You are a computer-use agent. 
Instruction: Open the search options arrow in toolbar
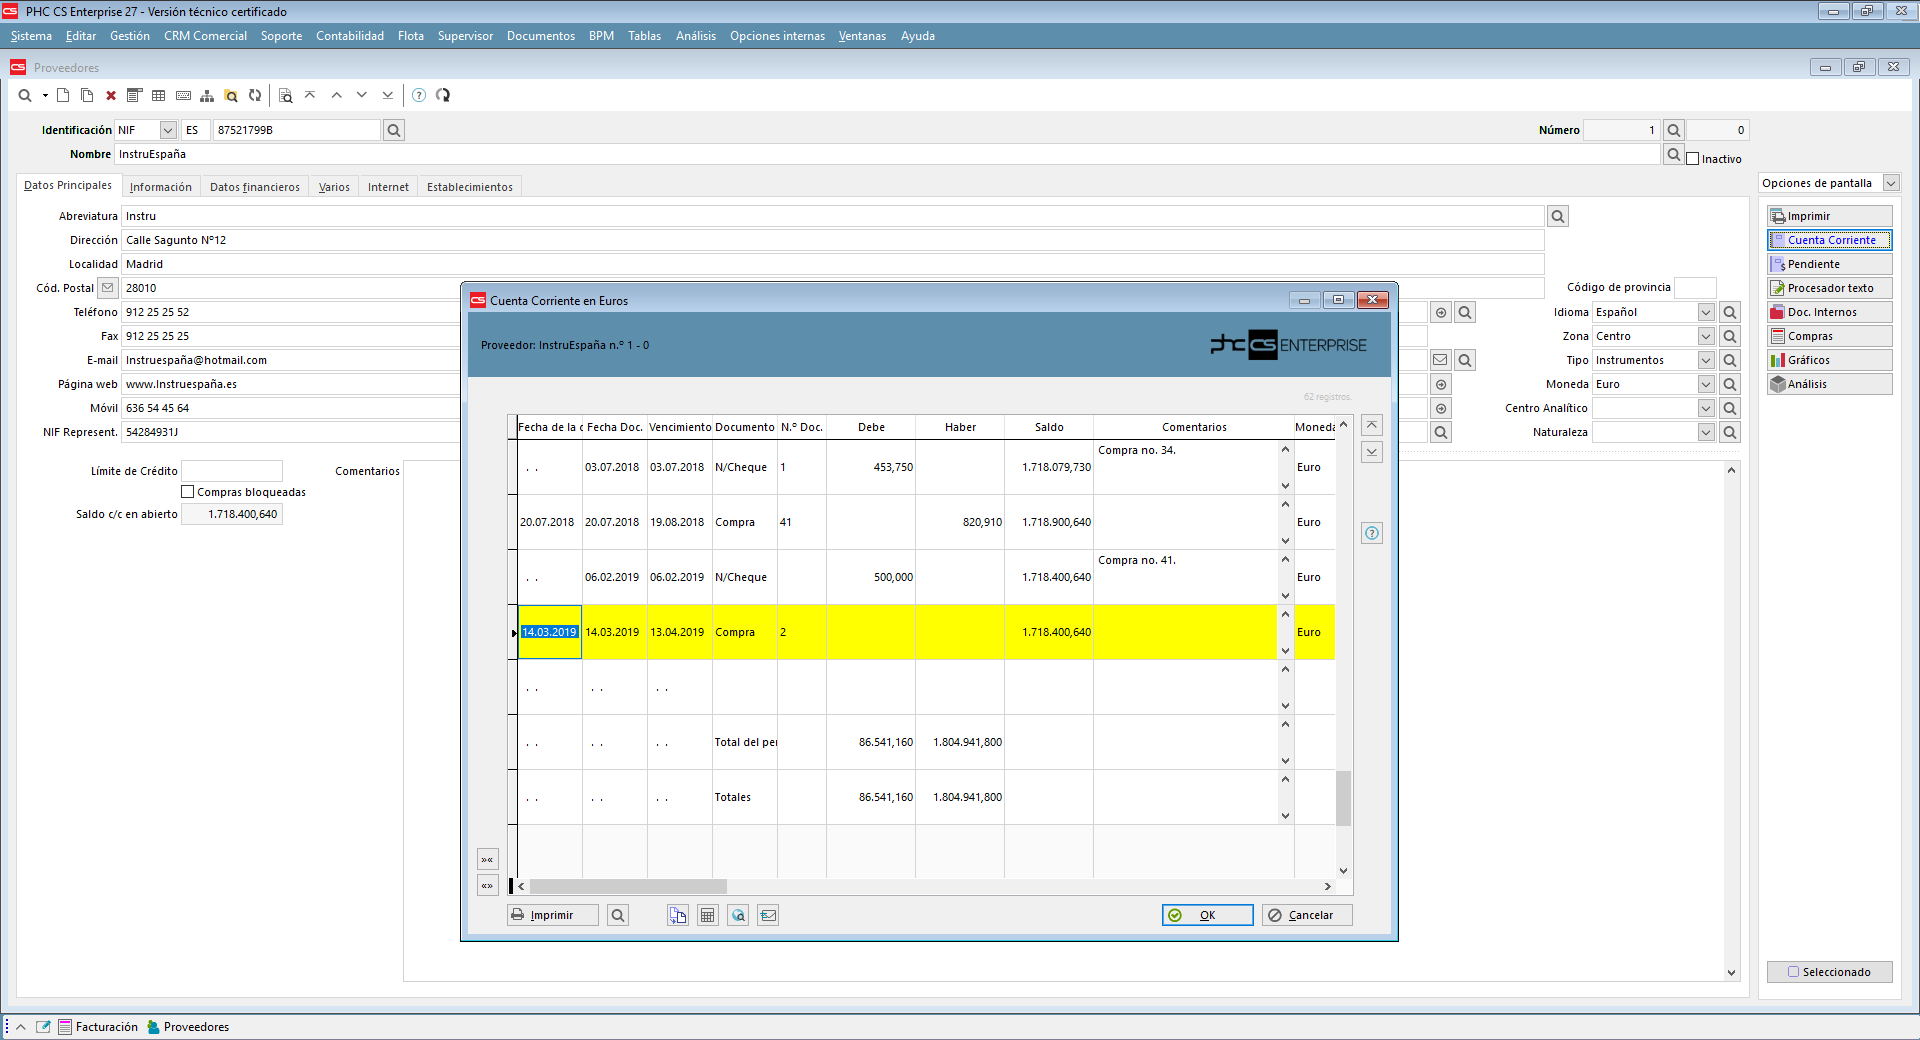[x=45, y=96]
